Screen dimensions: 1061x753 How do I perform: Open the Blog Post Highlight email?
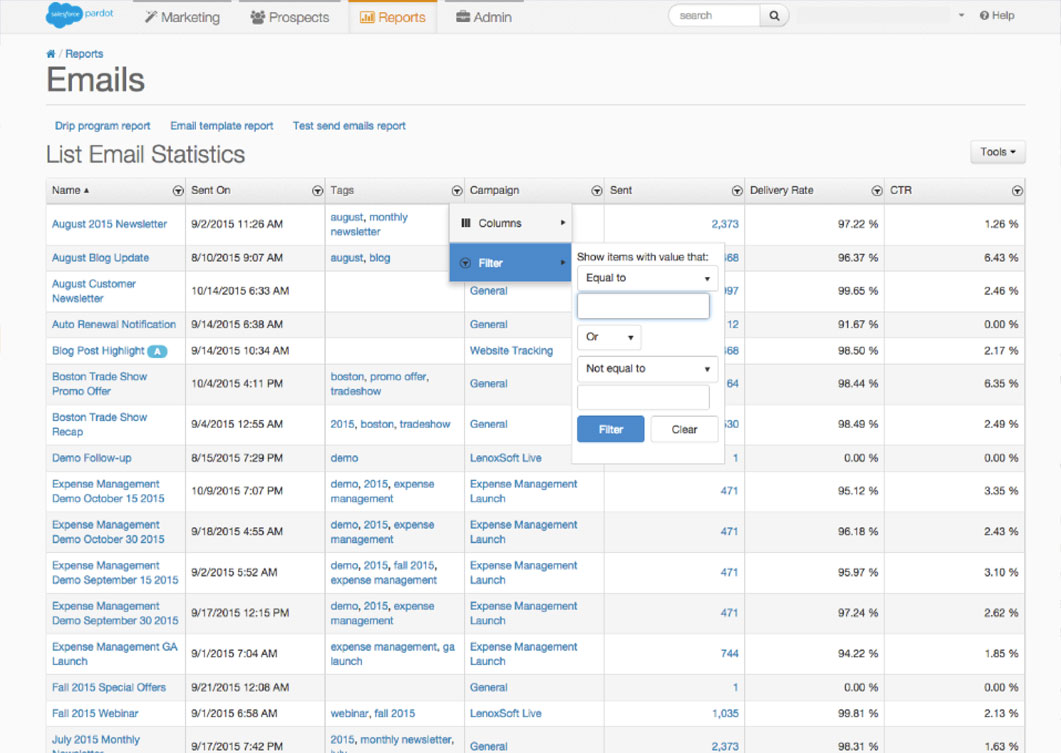coord(98,351)
